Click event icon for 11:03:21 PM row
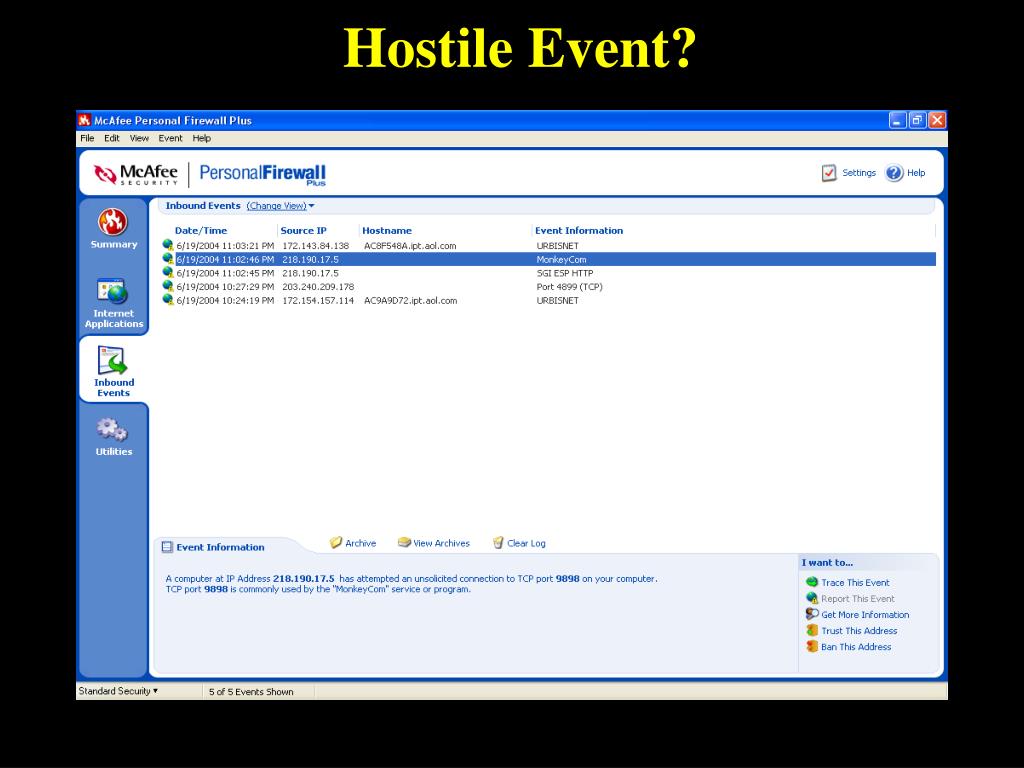 (x=168, y=246)
